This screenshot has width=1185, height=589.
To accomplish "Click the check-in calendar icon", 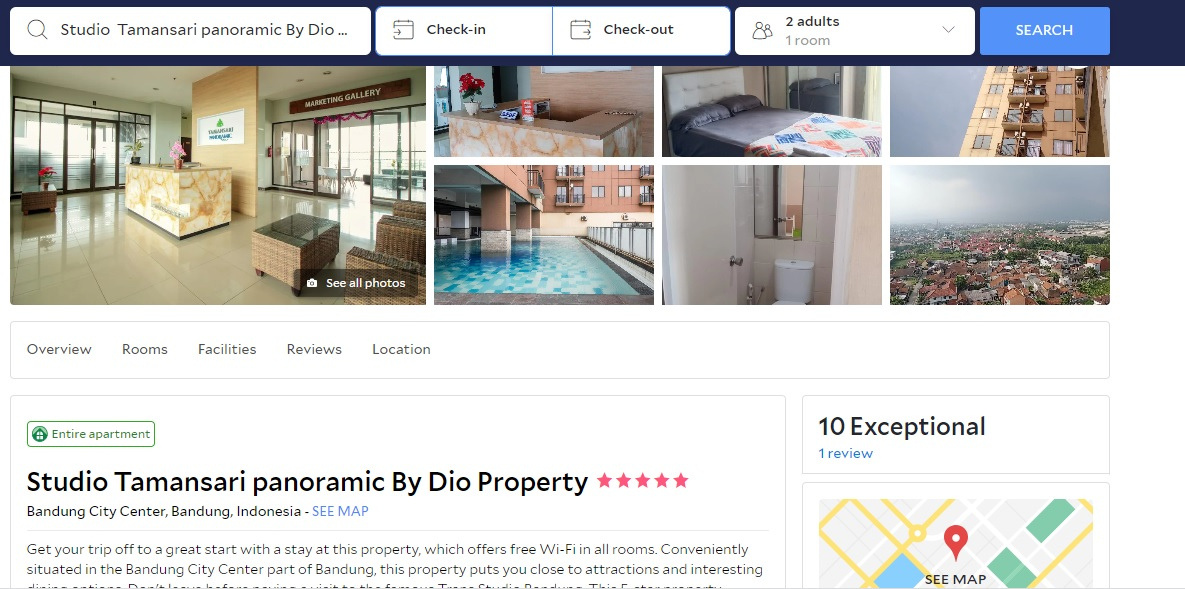I will point(404,29).
